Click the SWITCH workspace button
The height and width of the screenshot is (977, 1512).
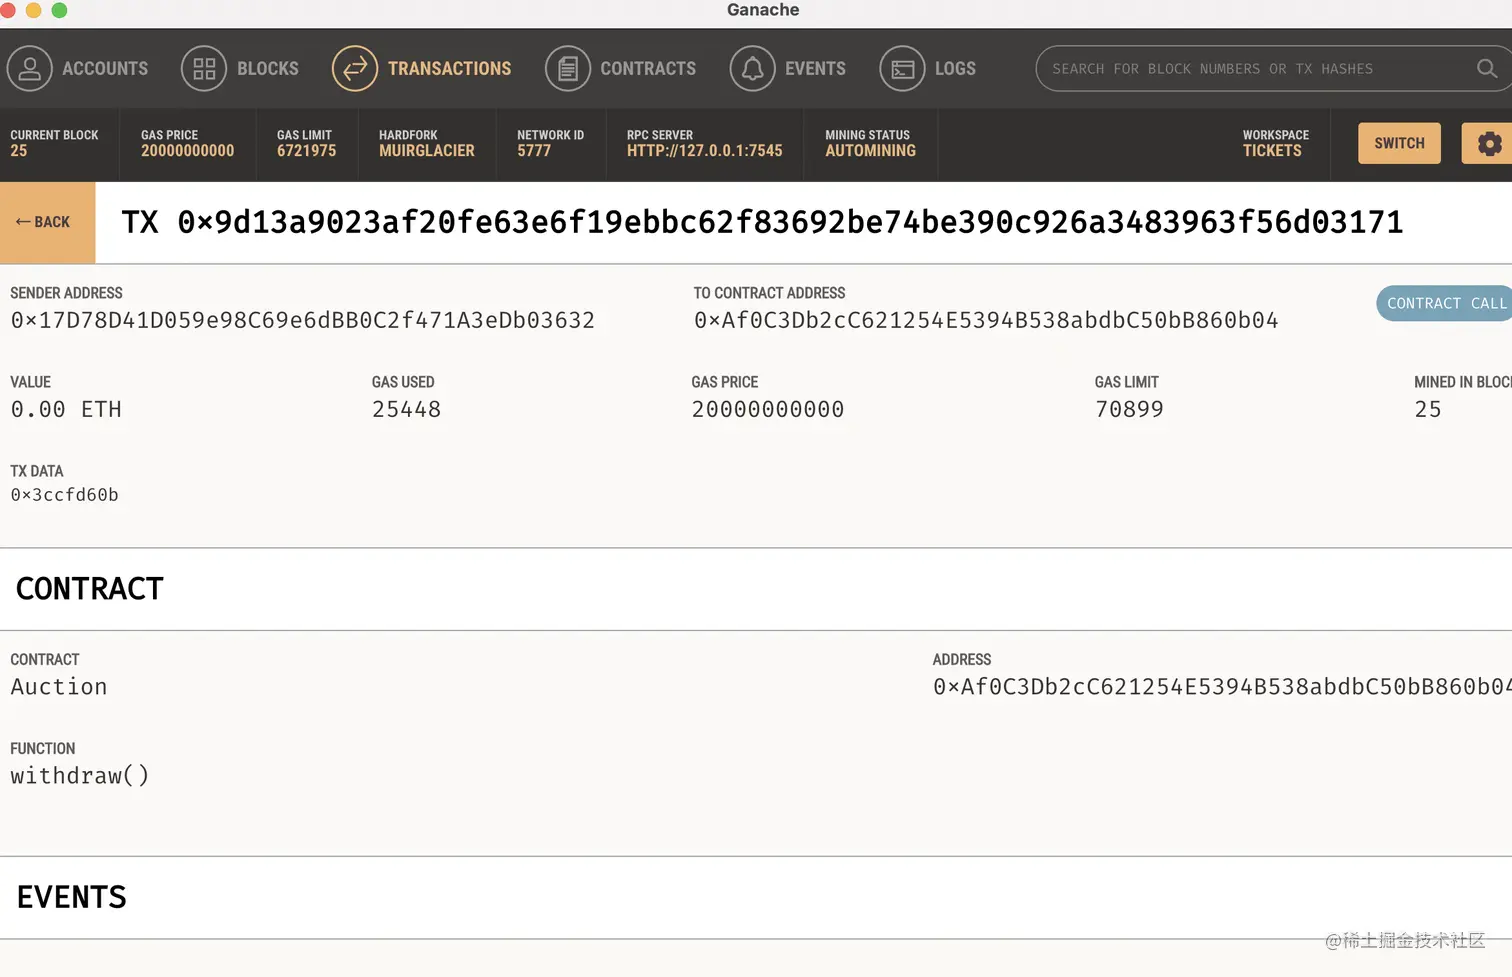click(1399, 143)
